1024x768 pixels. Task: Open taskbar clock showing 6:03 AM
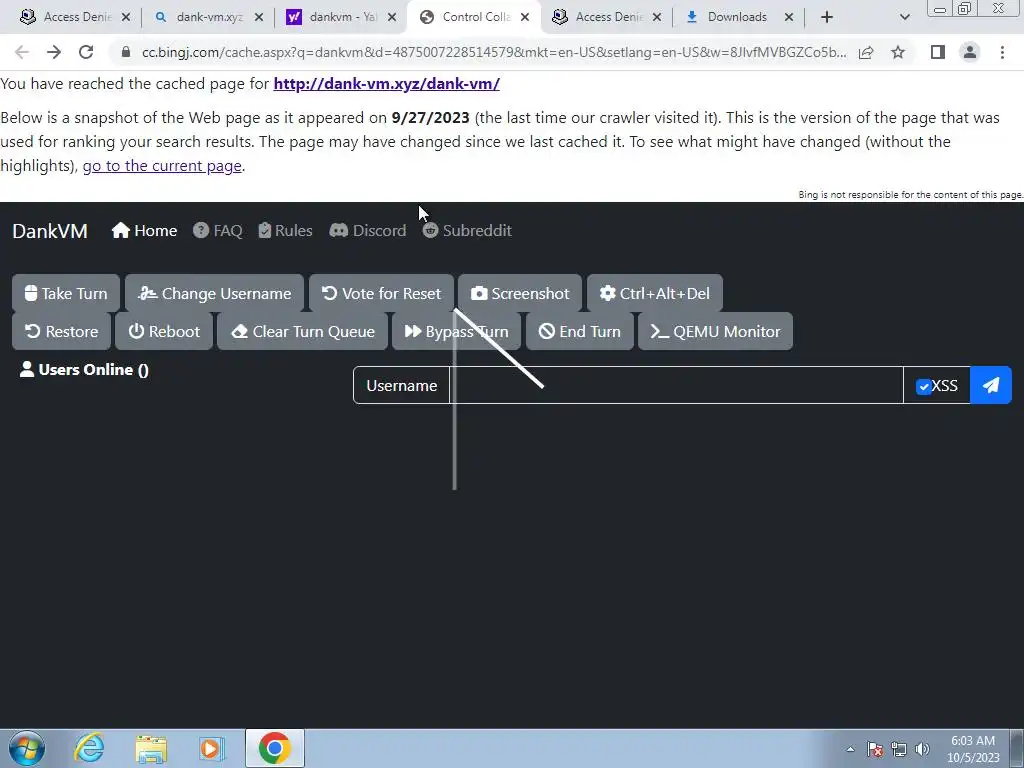tap(973, 749)
